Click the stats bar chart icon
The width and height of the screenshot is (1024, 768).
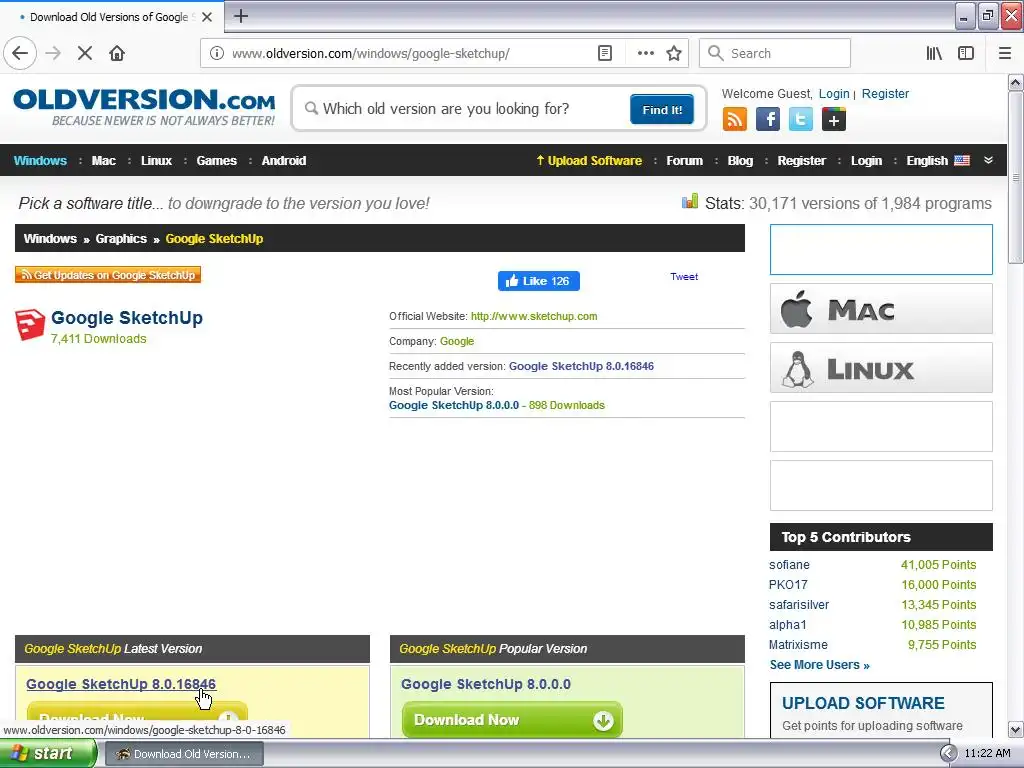[x=690, y=201]
